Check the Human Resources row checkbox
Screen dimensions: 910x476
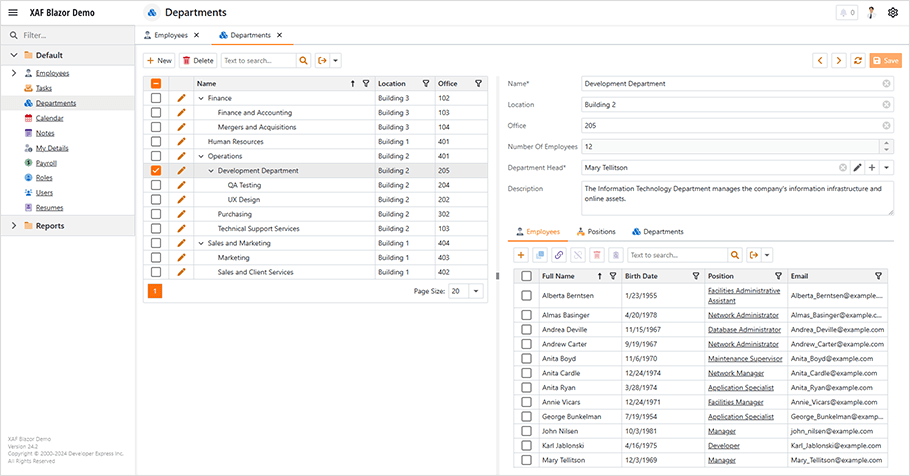click(155, 142)
